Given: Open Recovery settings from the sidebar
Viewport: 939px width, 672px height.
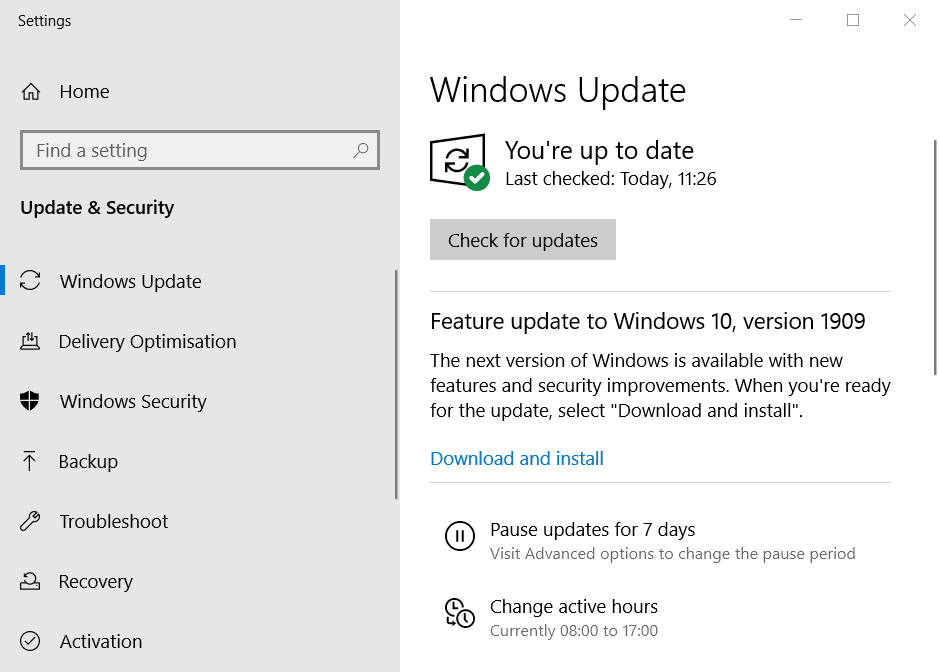Looking at the screenshot, I should 97,581.
